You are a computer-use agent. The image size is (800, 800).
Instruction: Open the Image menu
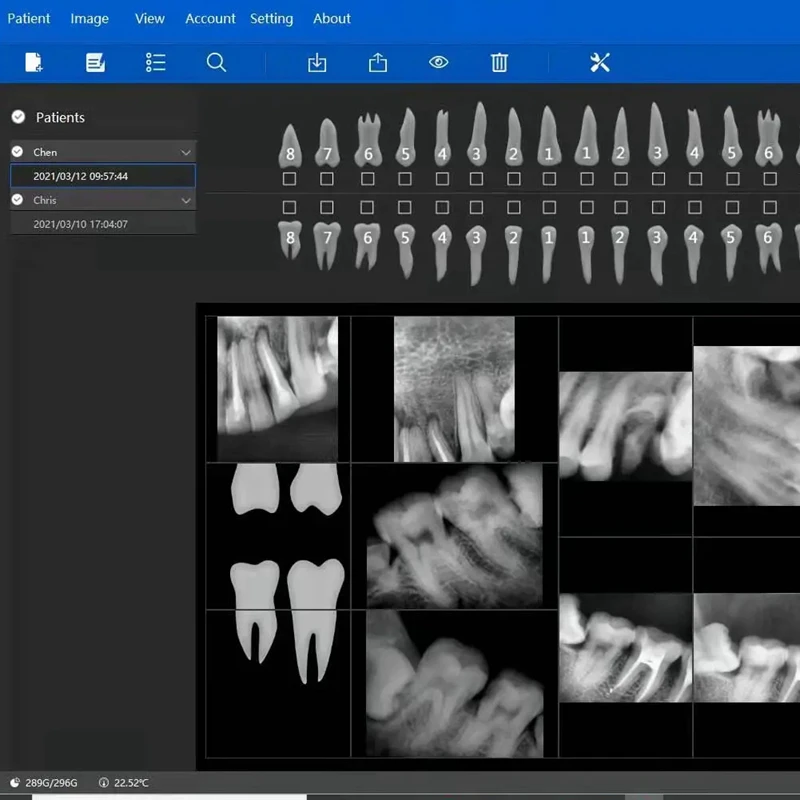pos(90,18)
